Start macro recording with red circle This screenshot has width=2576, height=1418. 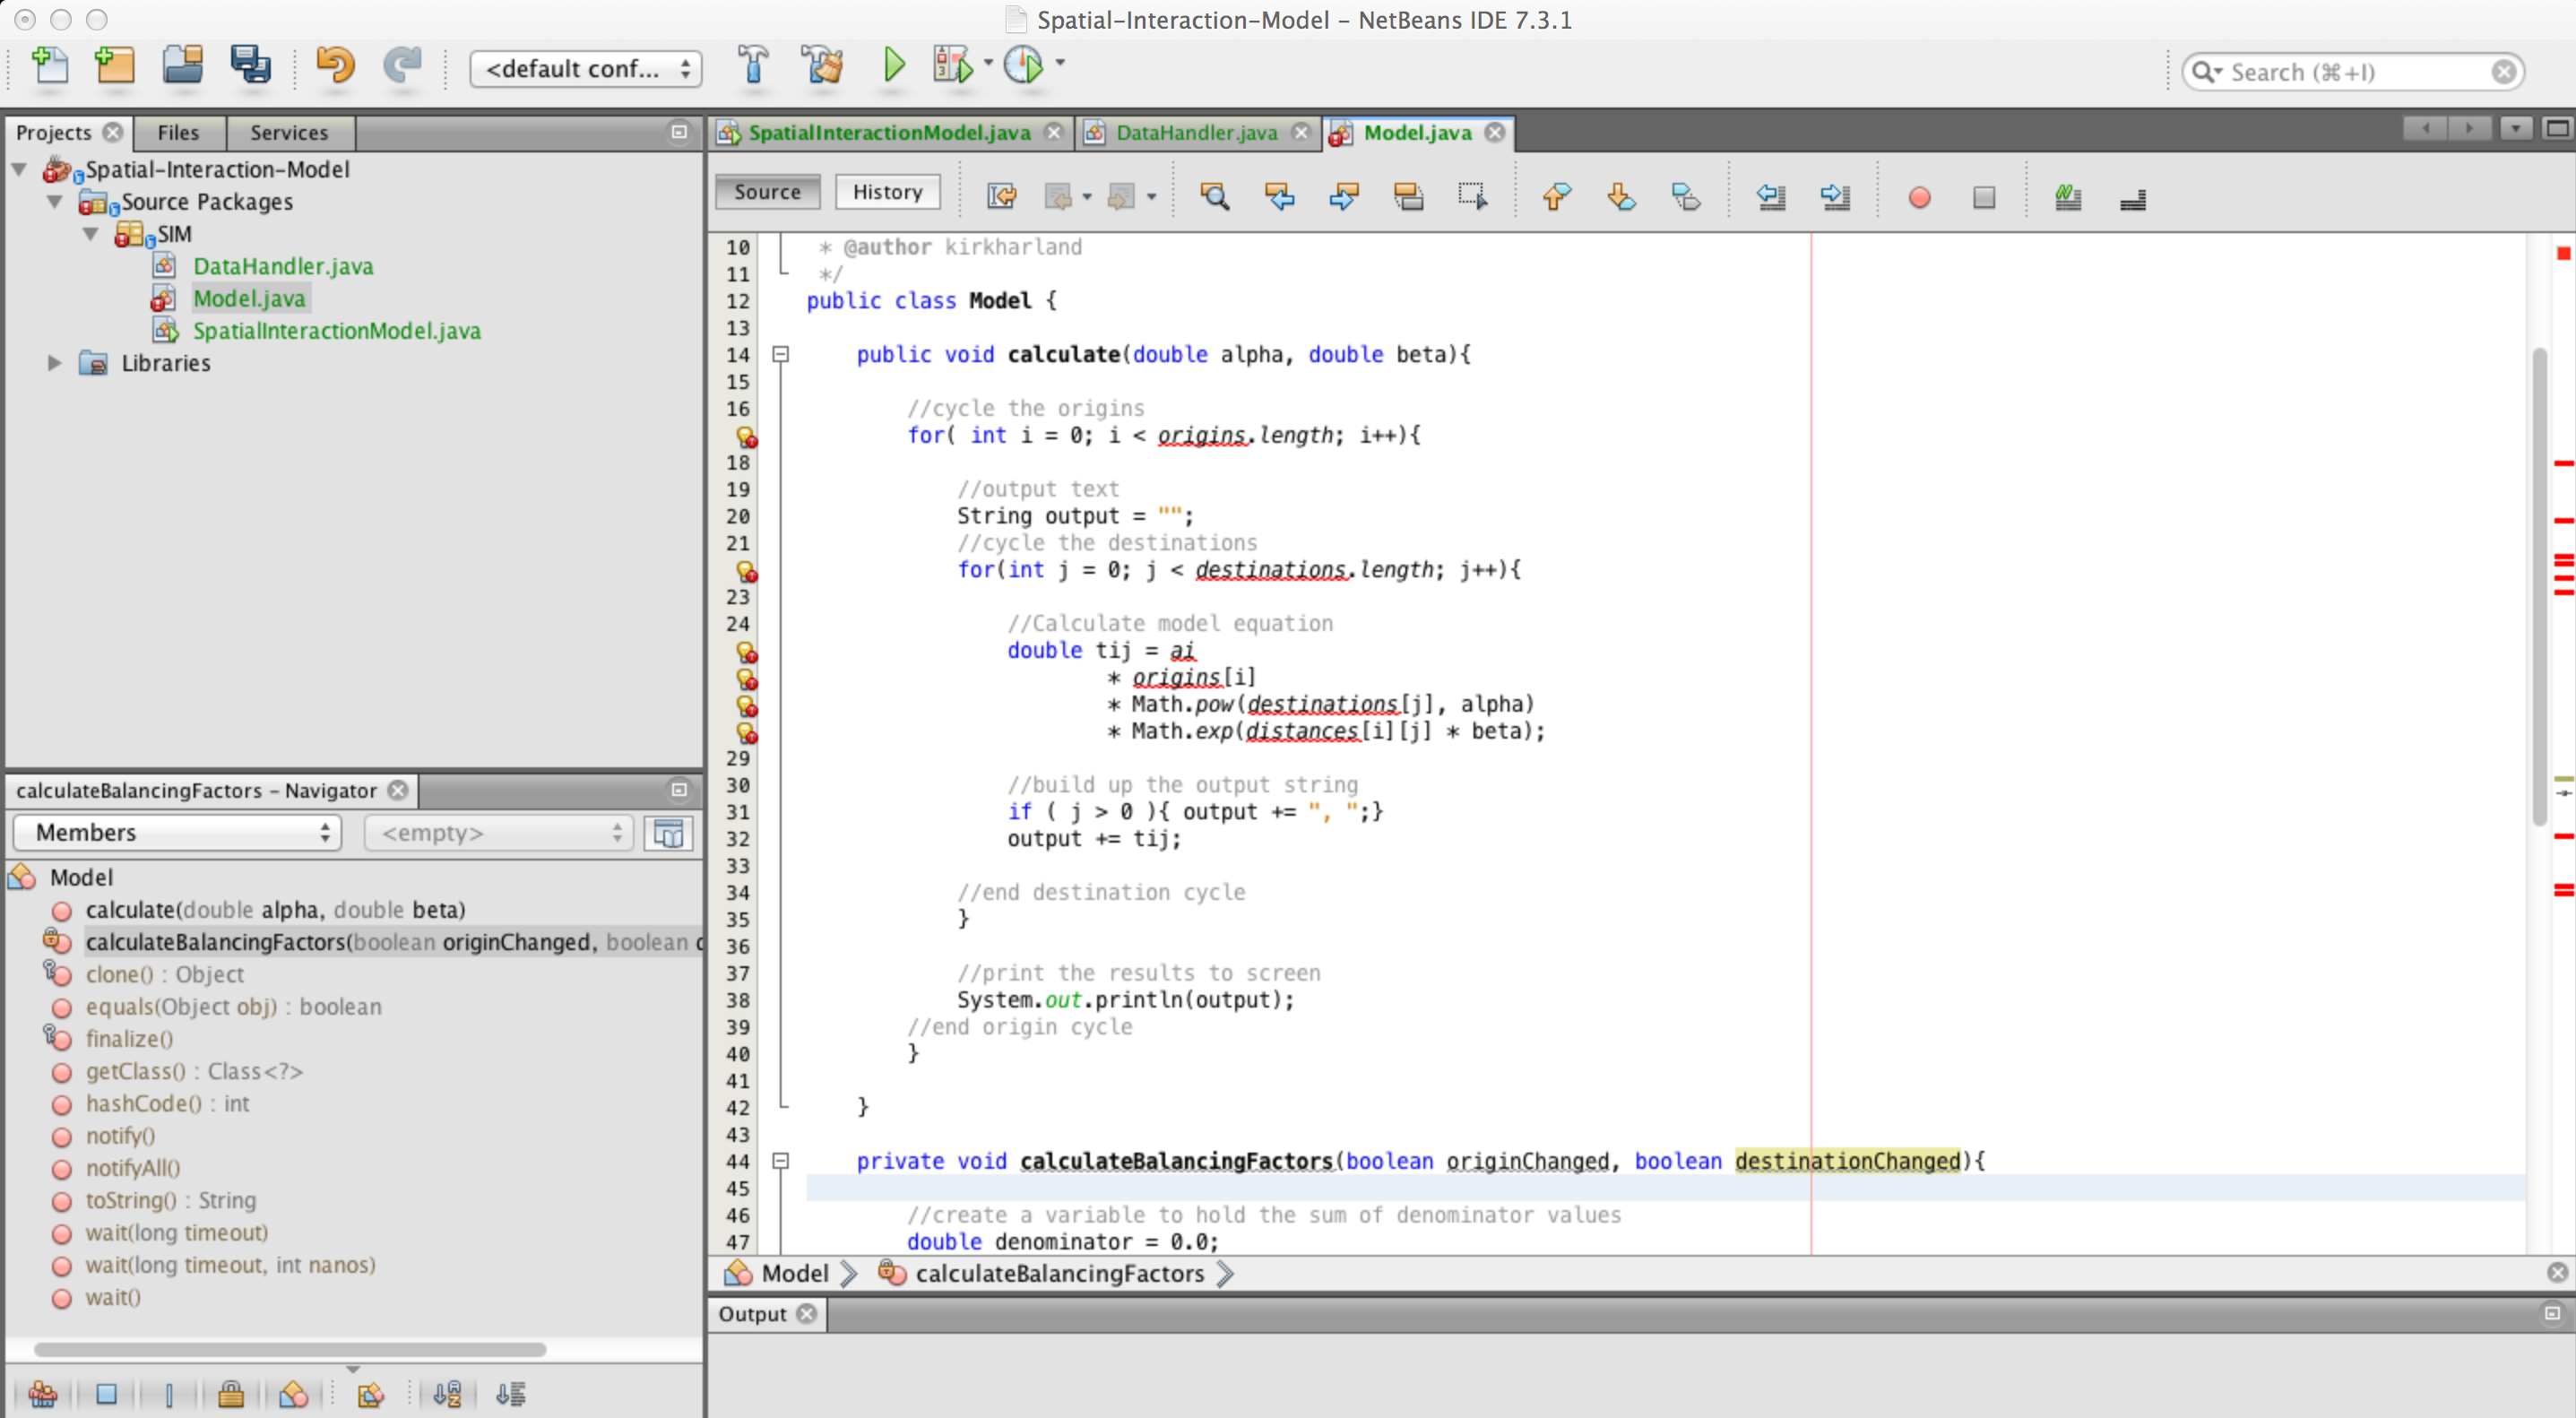click(x=1919, y=197)
